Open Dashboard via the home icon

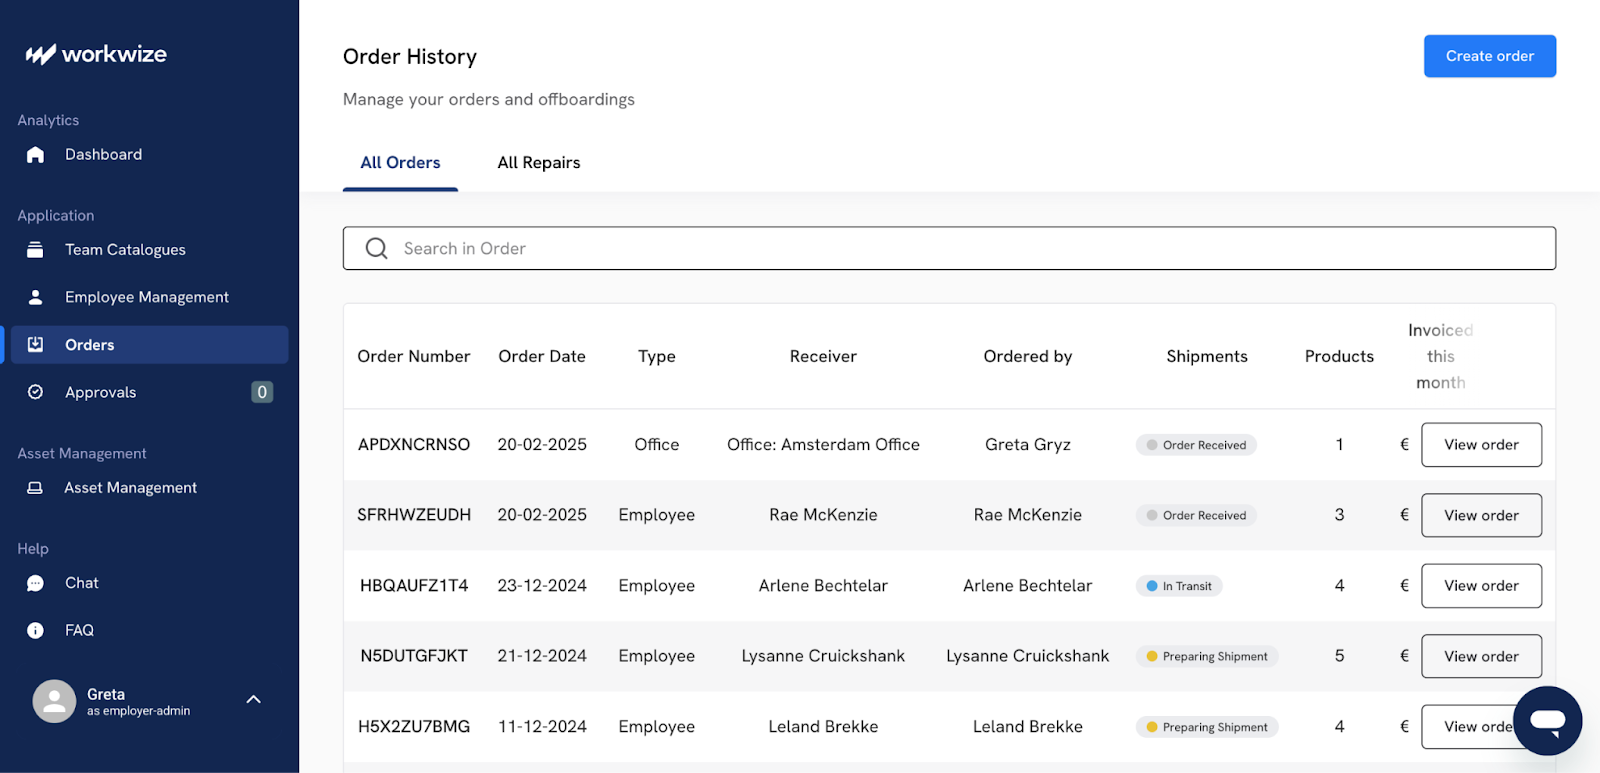pos(35,154)
